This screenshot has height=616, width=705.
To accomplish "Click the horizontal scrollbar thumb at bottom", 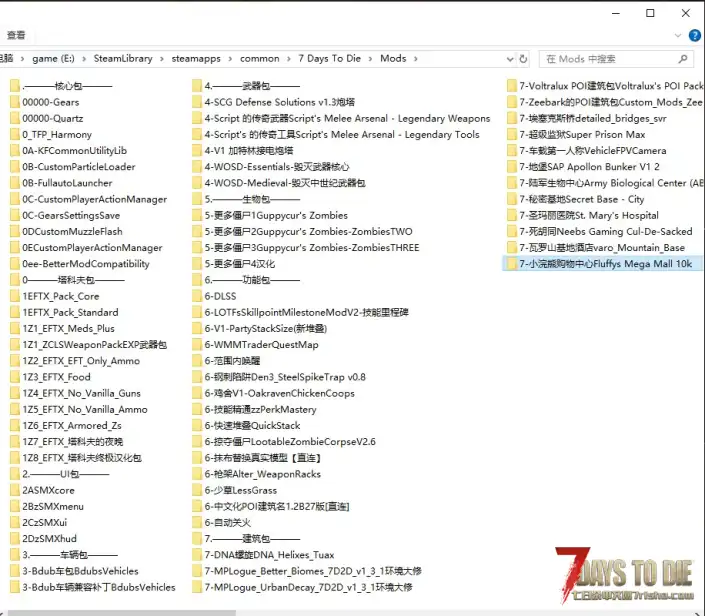I will click(x=122, y=613).
